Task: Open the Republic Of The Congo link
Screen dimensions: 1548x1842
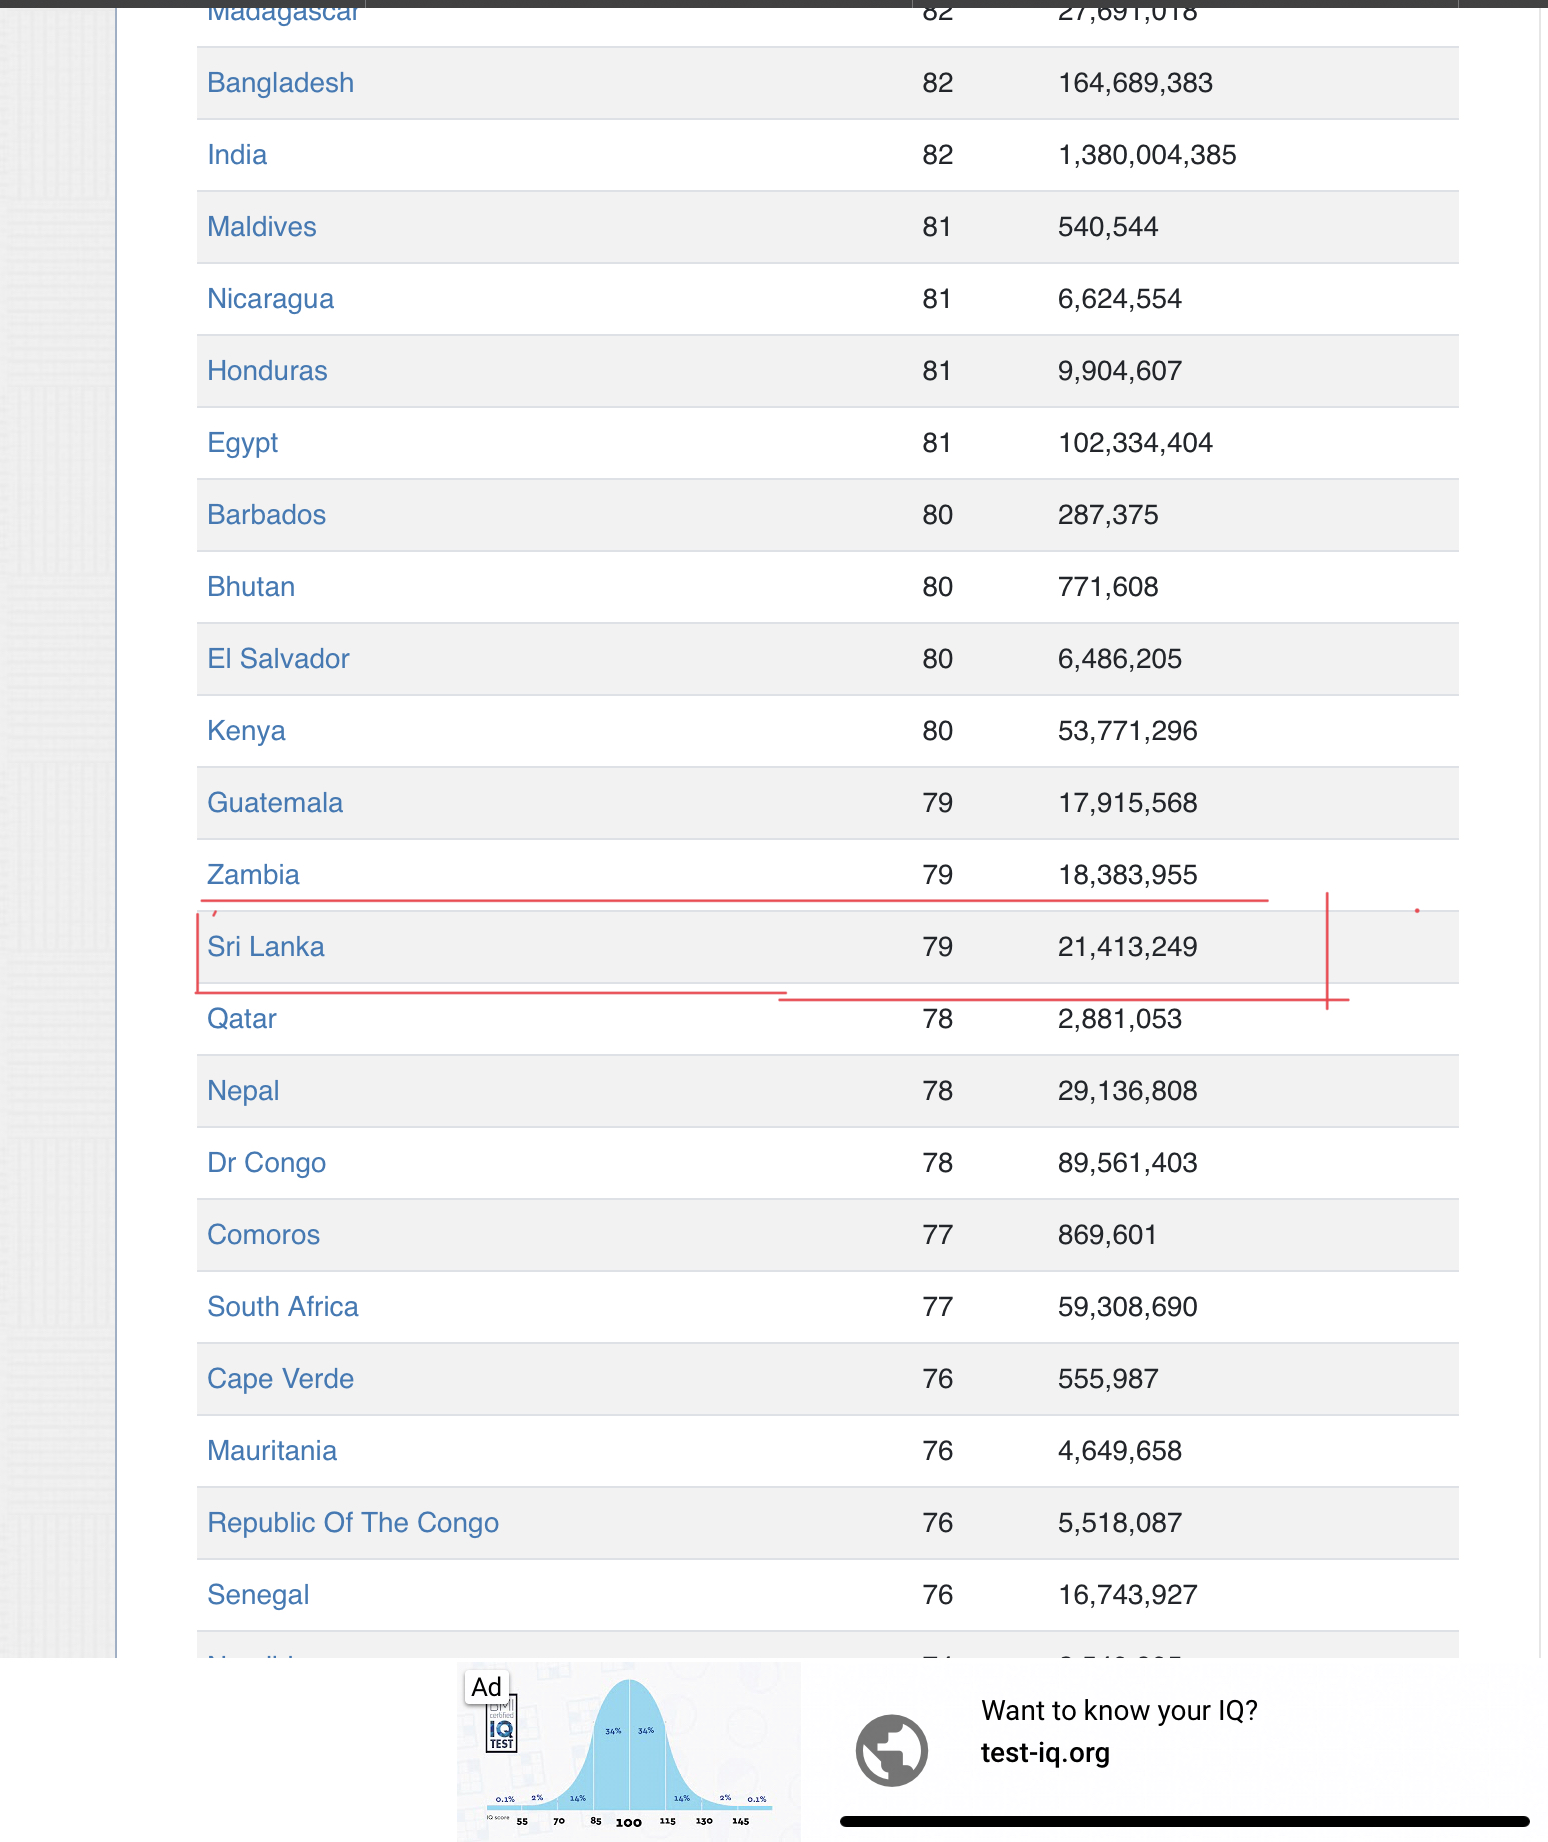Action: [353, 1523]
